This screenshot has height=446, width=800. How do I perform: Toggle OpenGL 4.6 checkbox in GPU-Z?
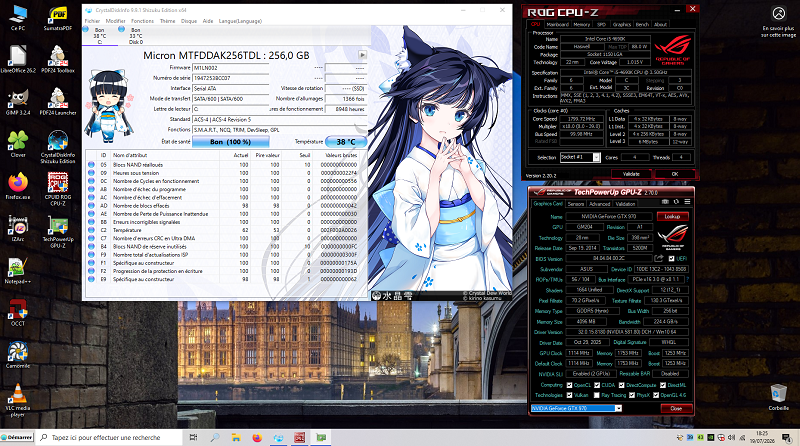(656, 395)
